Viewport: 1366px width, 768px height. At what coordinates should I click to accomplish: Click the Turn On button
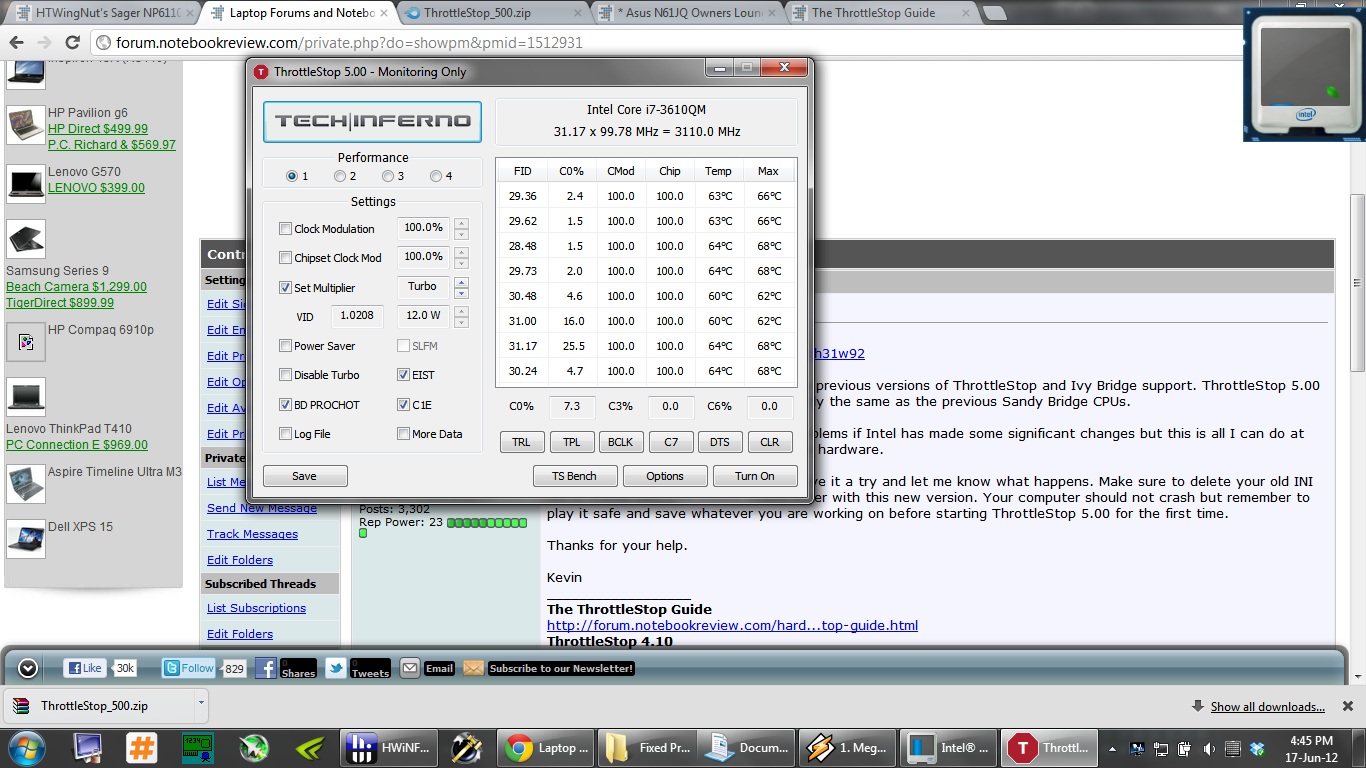click(x=755, y=476)
